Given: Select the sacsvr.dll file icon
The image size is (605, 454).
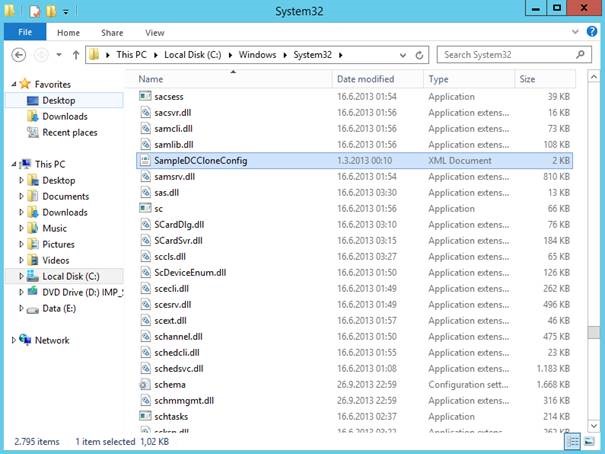Looking at the screenshot, I should 145,112.
